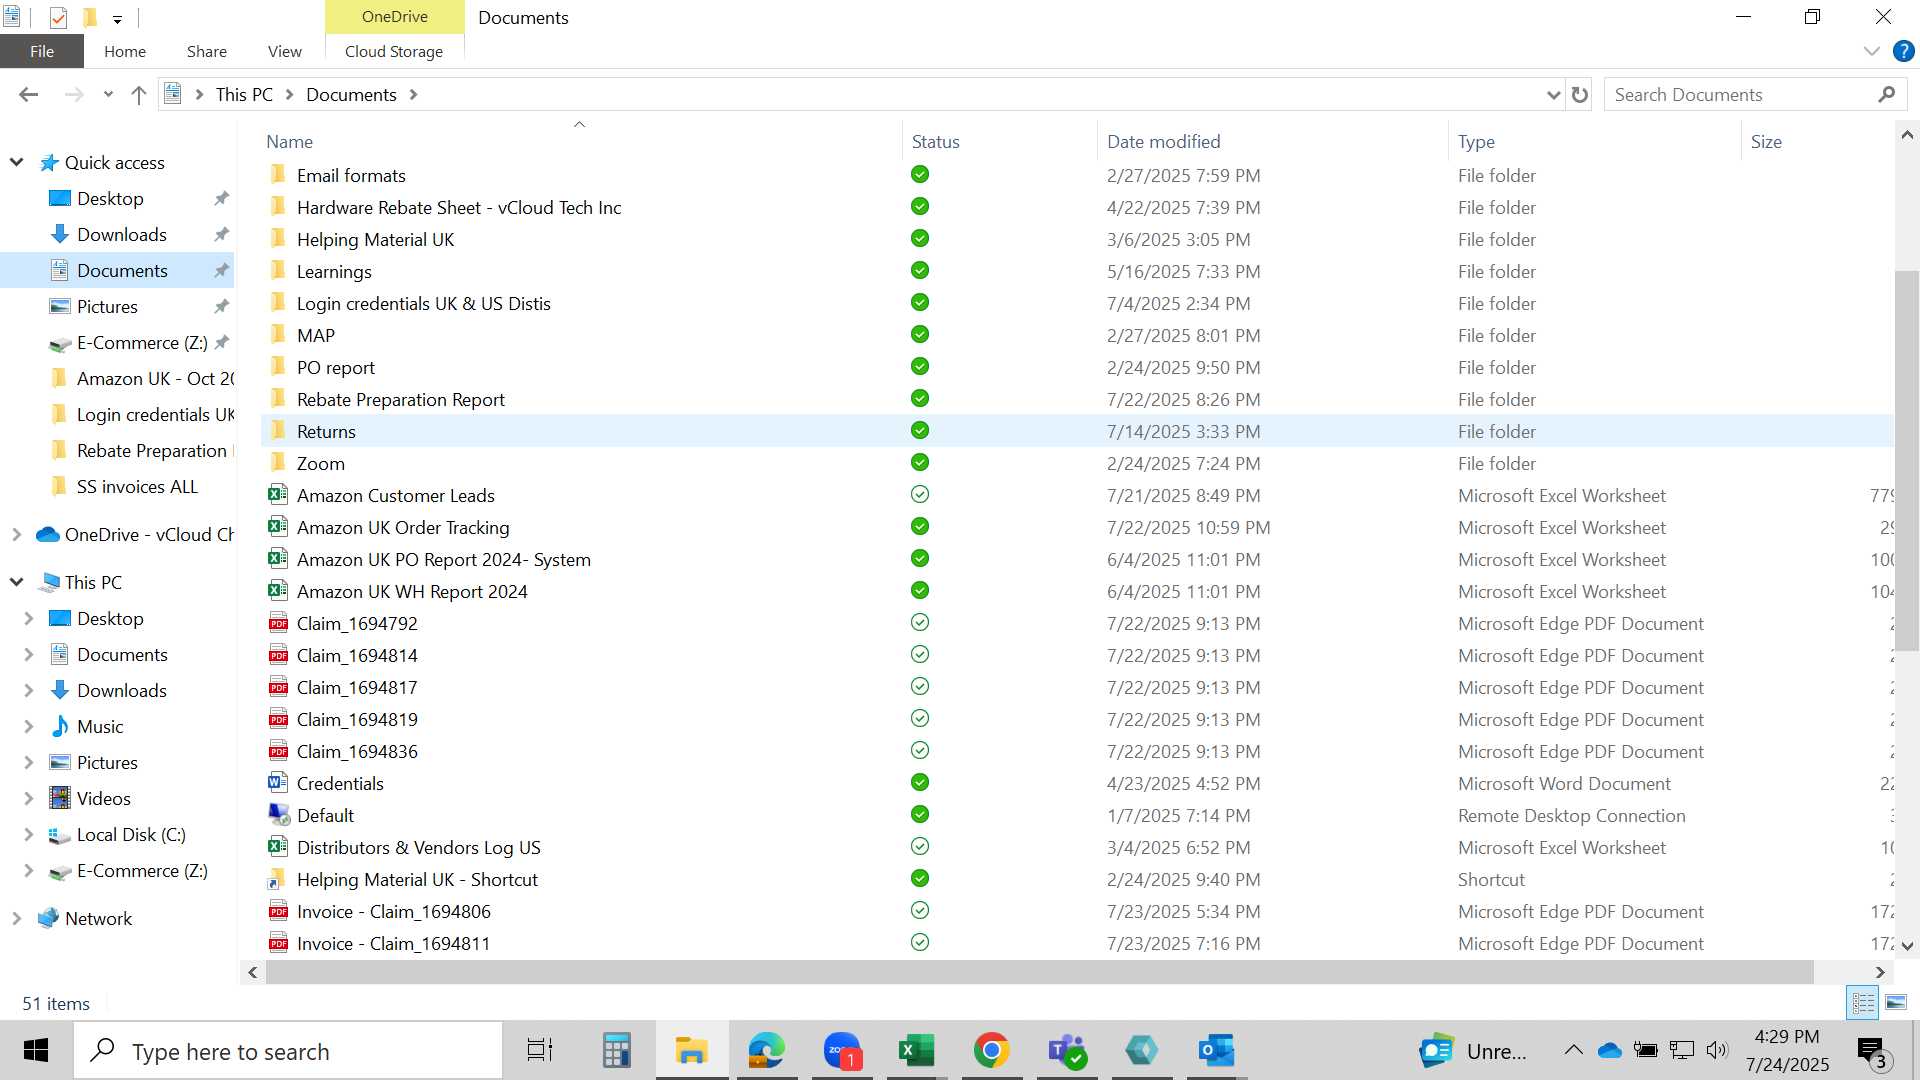Expand OneDrive - vCloud node
This screenshot has height=1080, width=1920.
[x=16, y=534]
